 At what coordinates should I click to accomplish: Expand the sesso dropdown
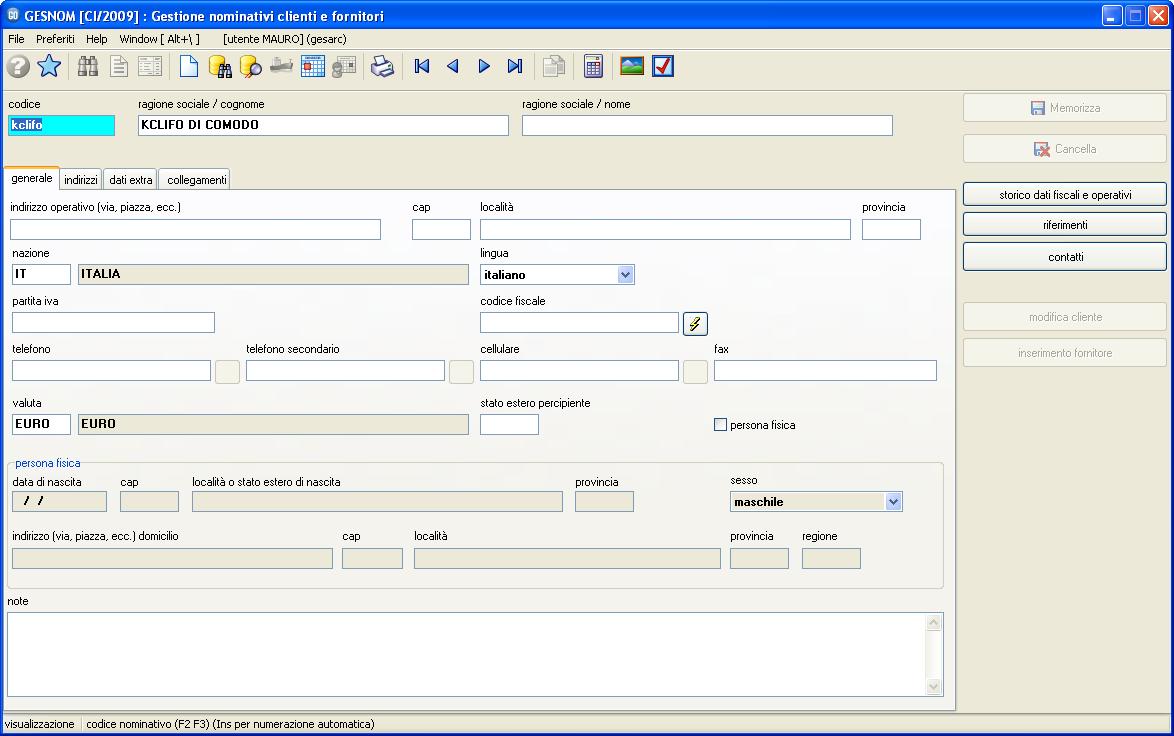tap(893, 502)
